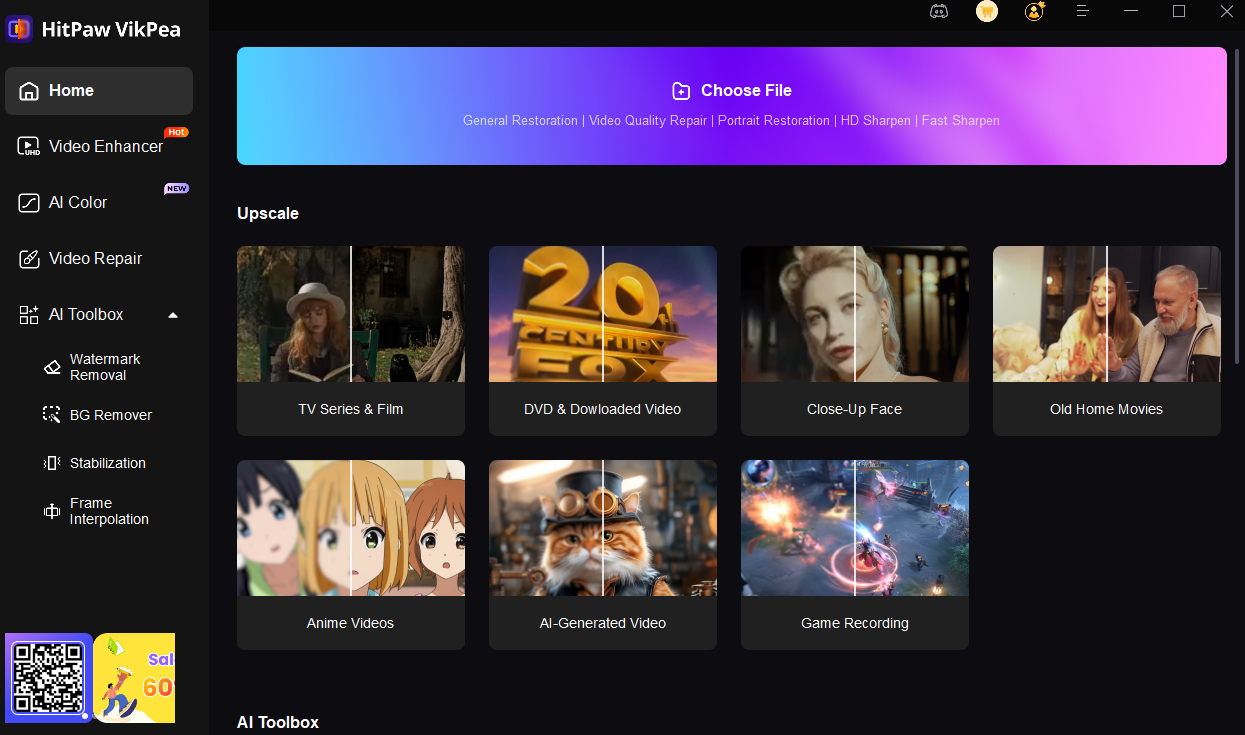Open the shopping cart purchase icon
This screenshot has width=1245, height=735.
tap(987, 11)
